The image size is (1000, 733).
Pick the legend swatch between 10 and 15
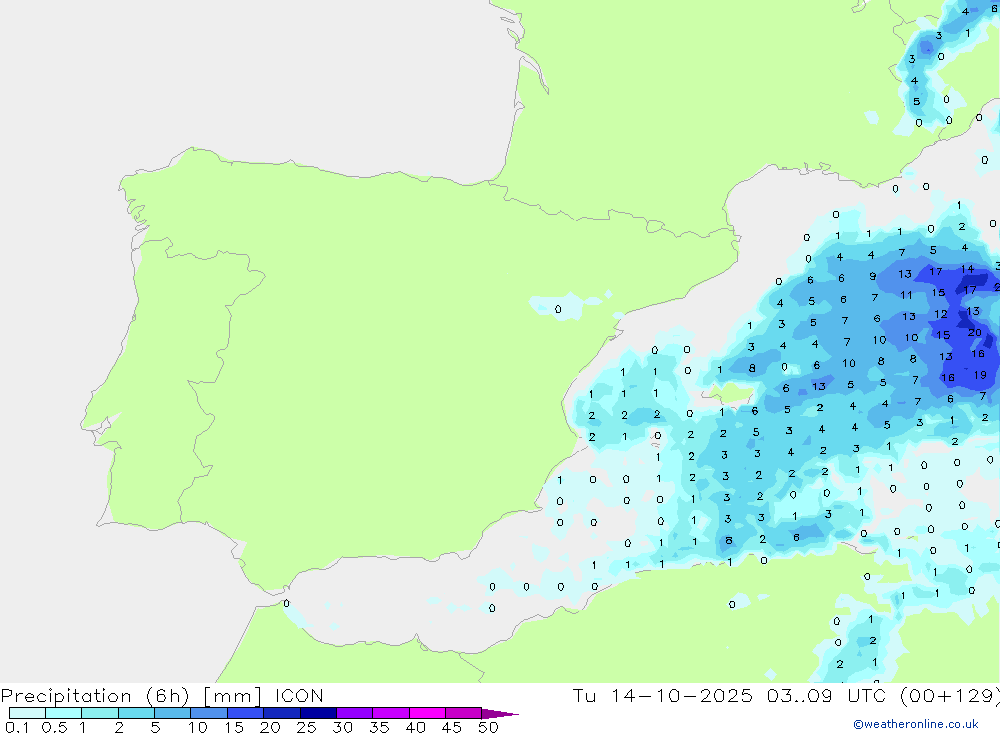pos(209,713)
